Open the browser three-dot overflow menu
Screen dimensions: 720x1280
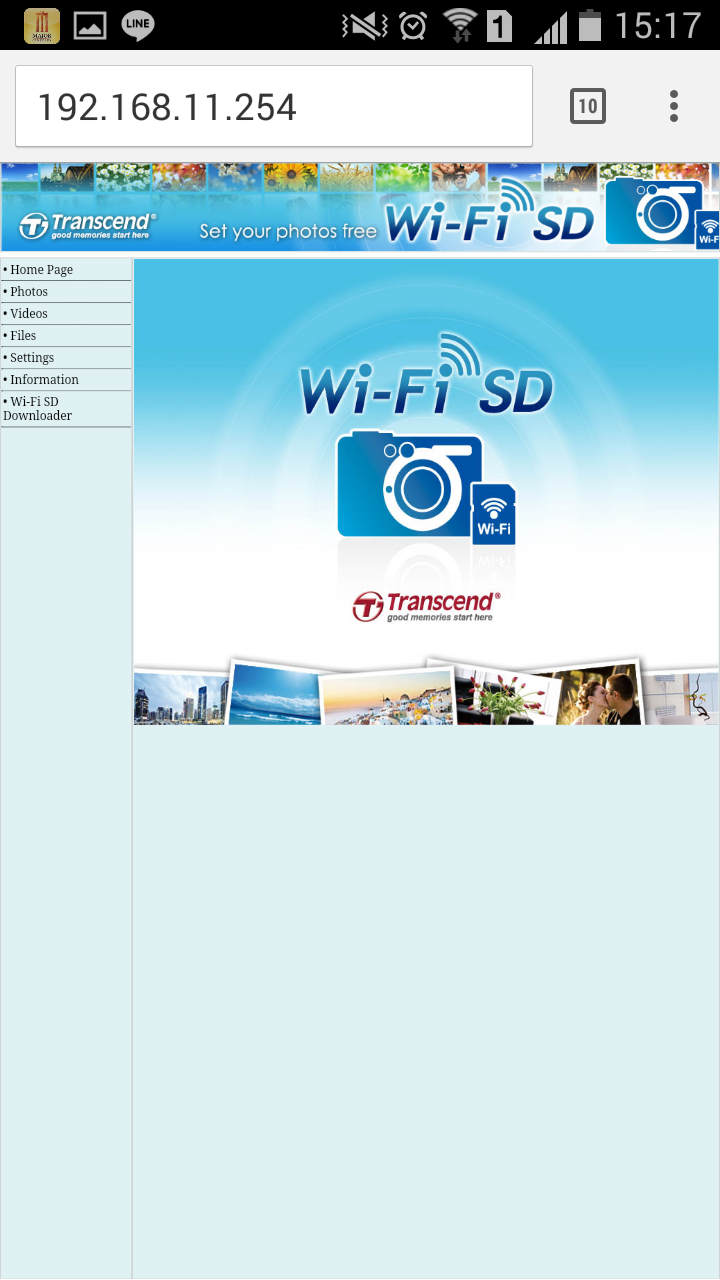[674, 106]
